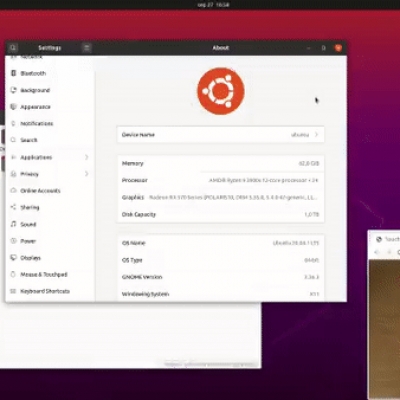The height and width of the screenshot is (400, 400).
Task: Click the Privacy icon in sidebar
Action: tap(13, 174)
